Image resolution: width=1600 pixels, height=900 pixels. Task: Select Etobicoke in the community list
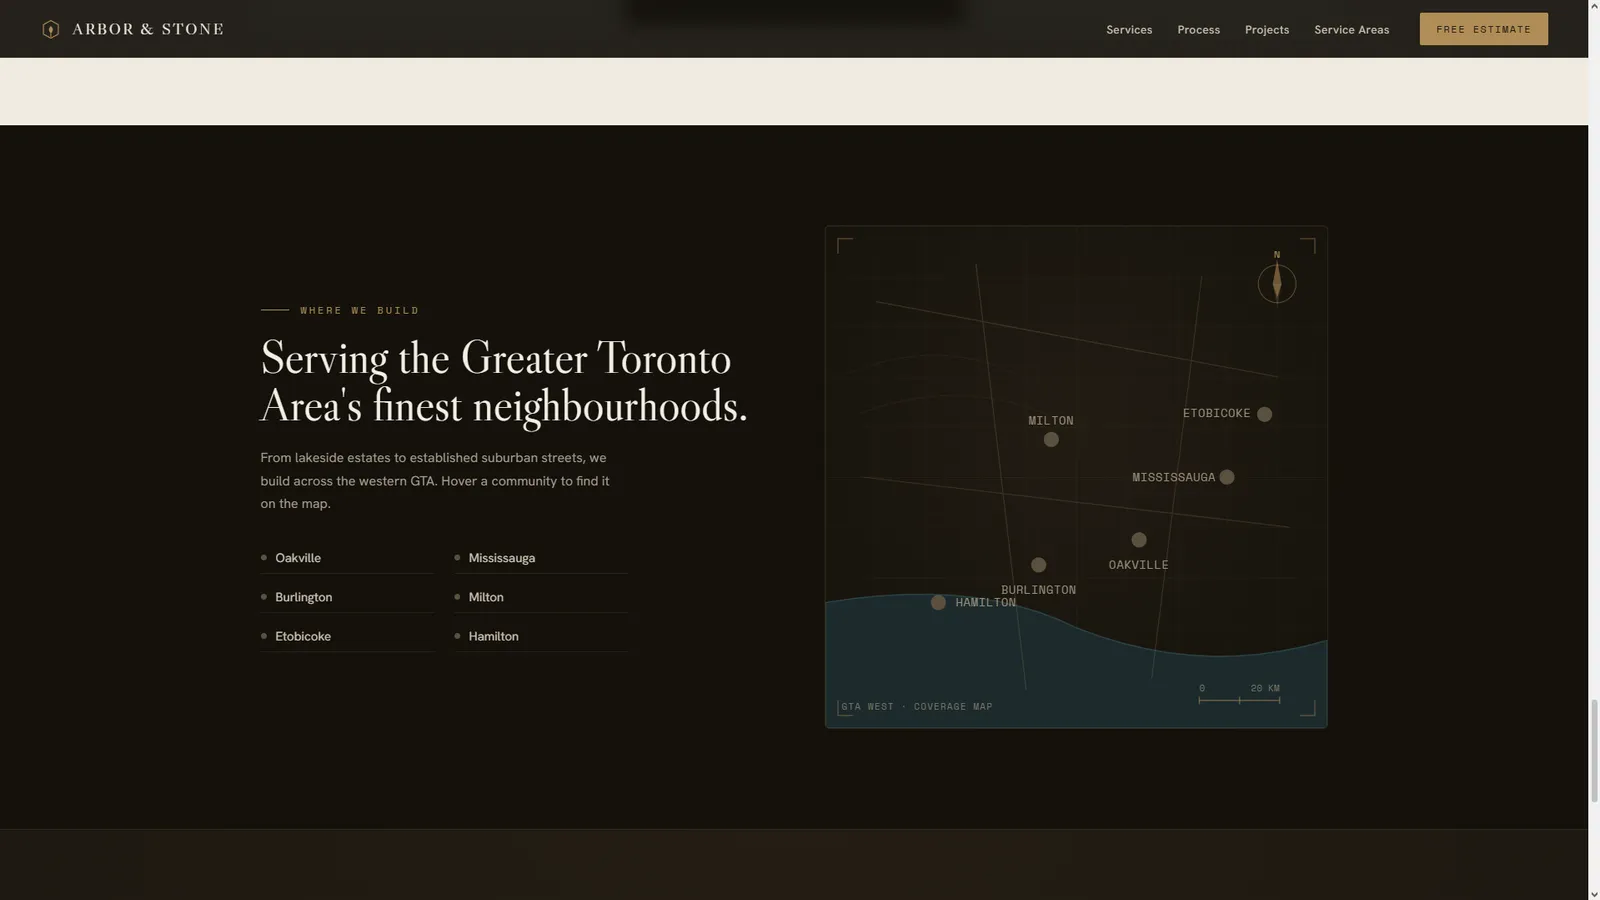coord(347,636)
